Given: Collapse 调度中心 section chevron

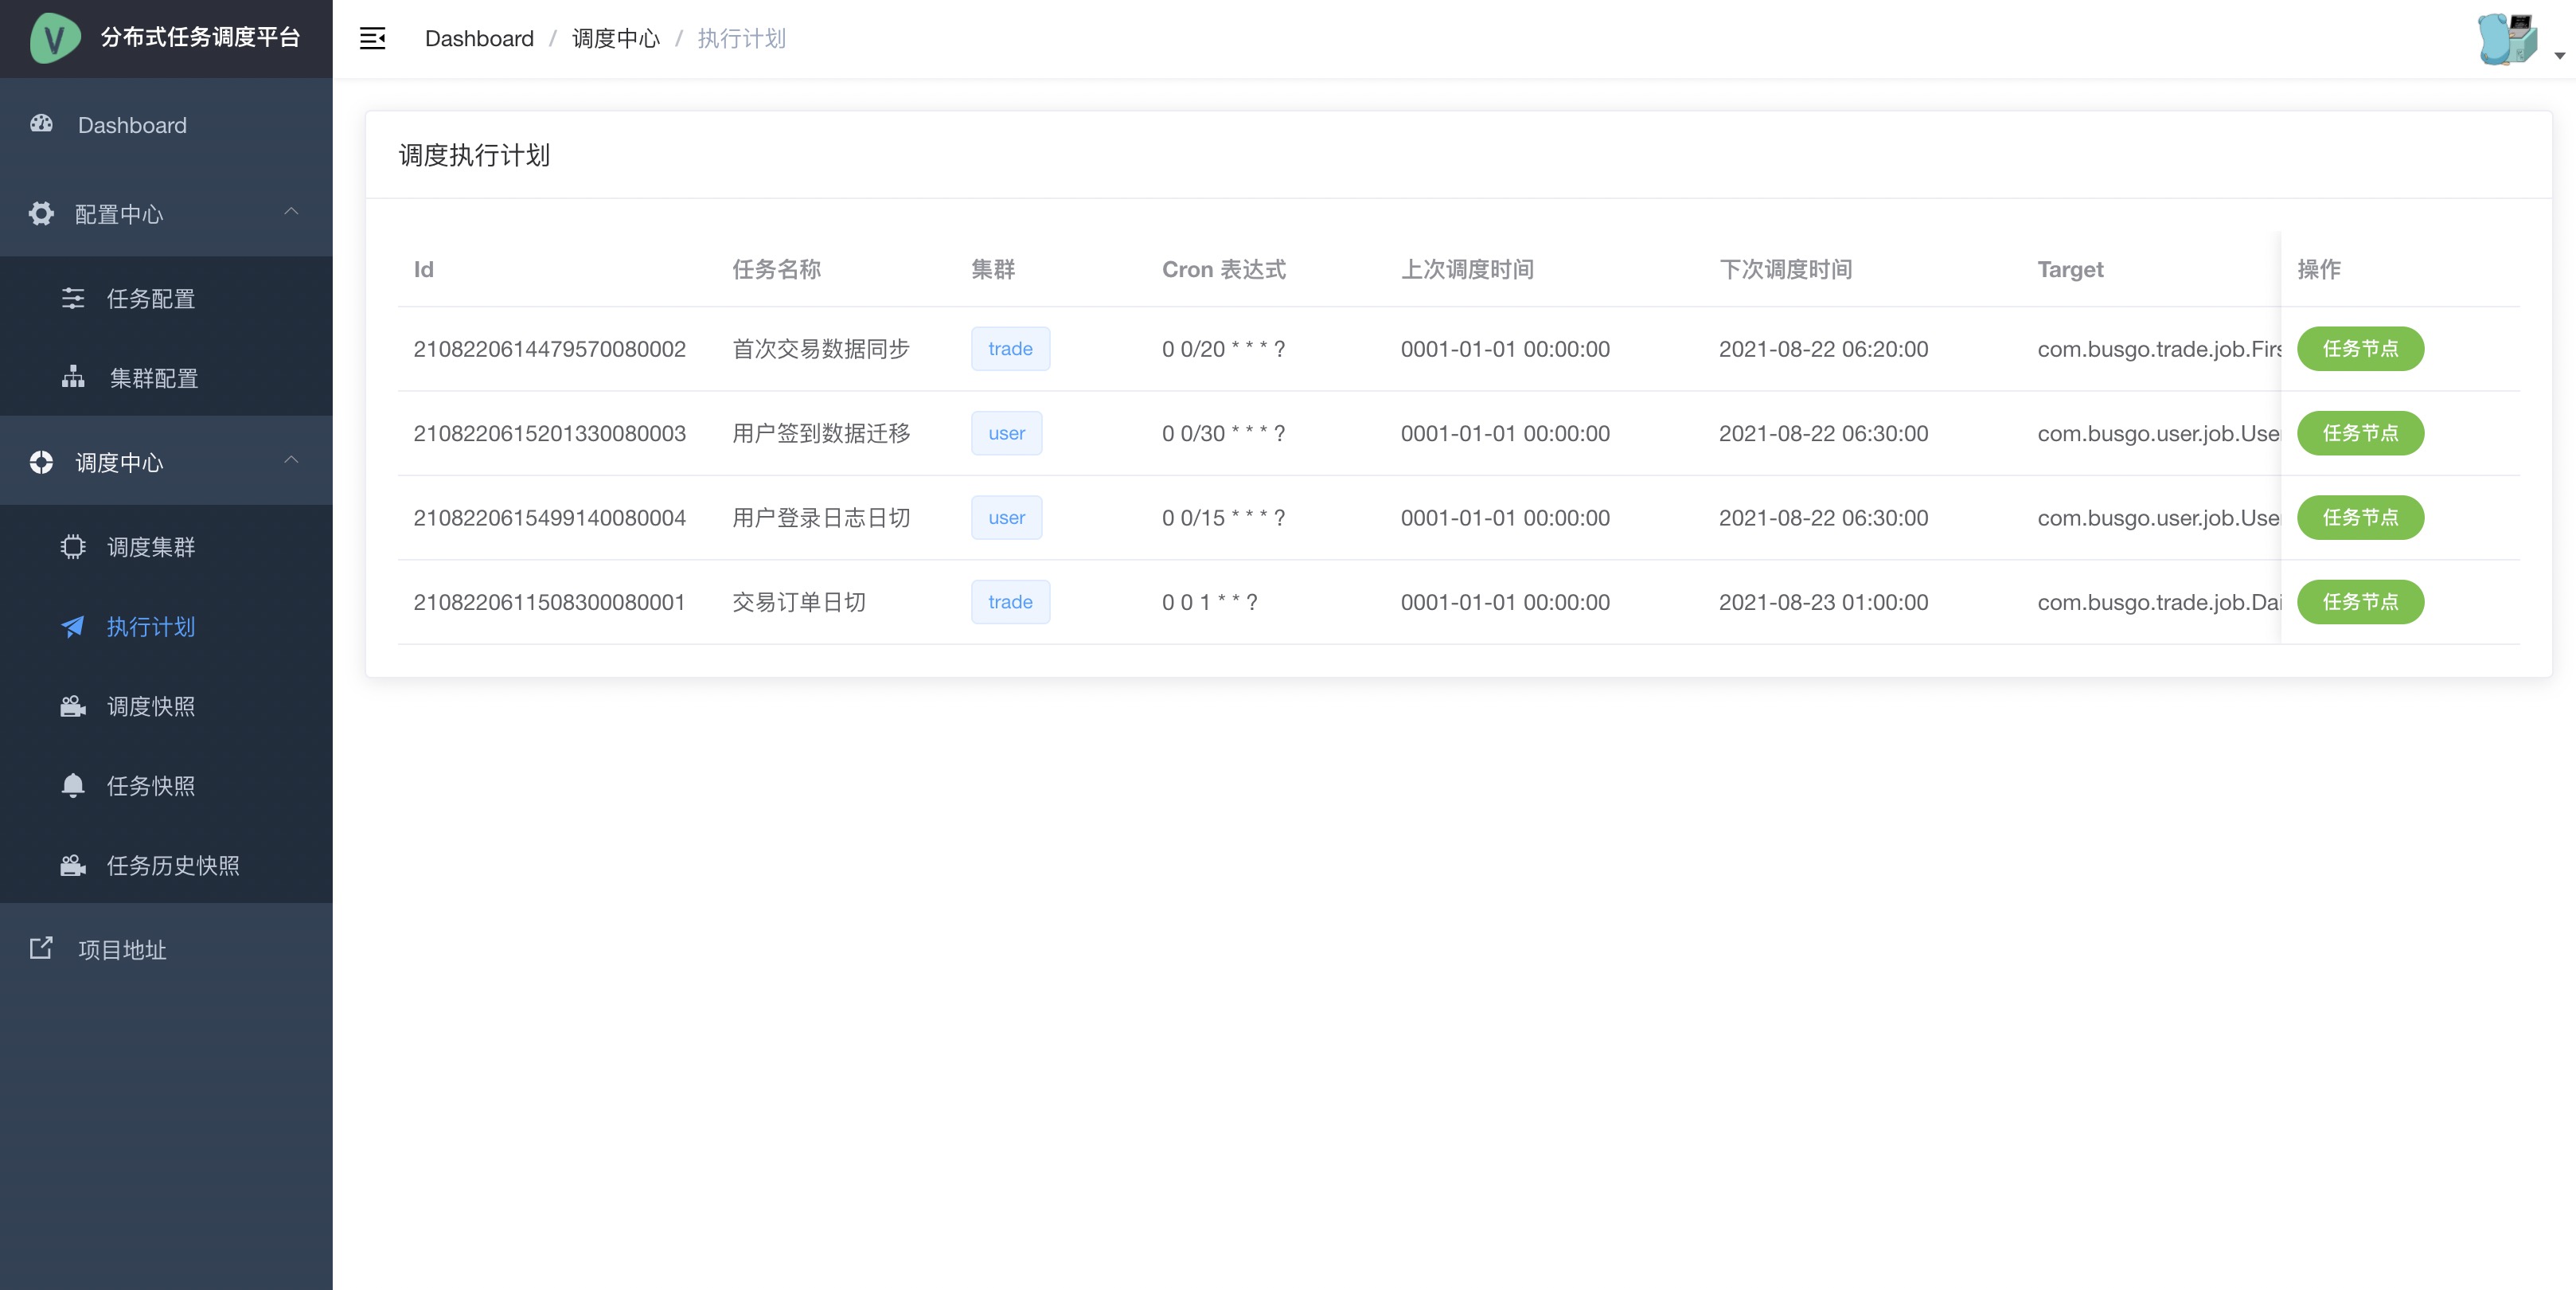Looking at the screenshot, I should [293, 461].
